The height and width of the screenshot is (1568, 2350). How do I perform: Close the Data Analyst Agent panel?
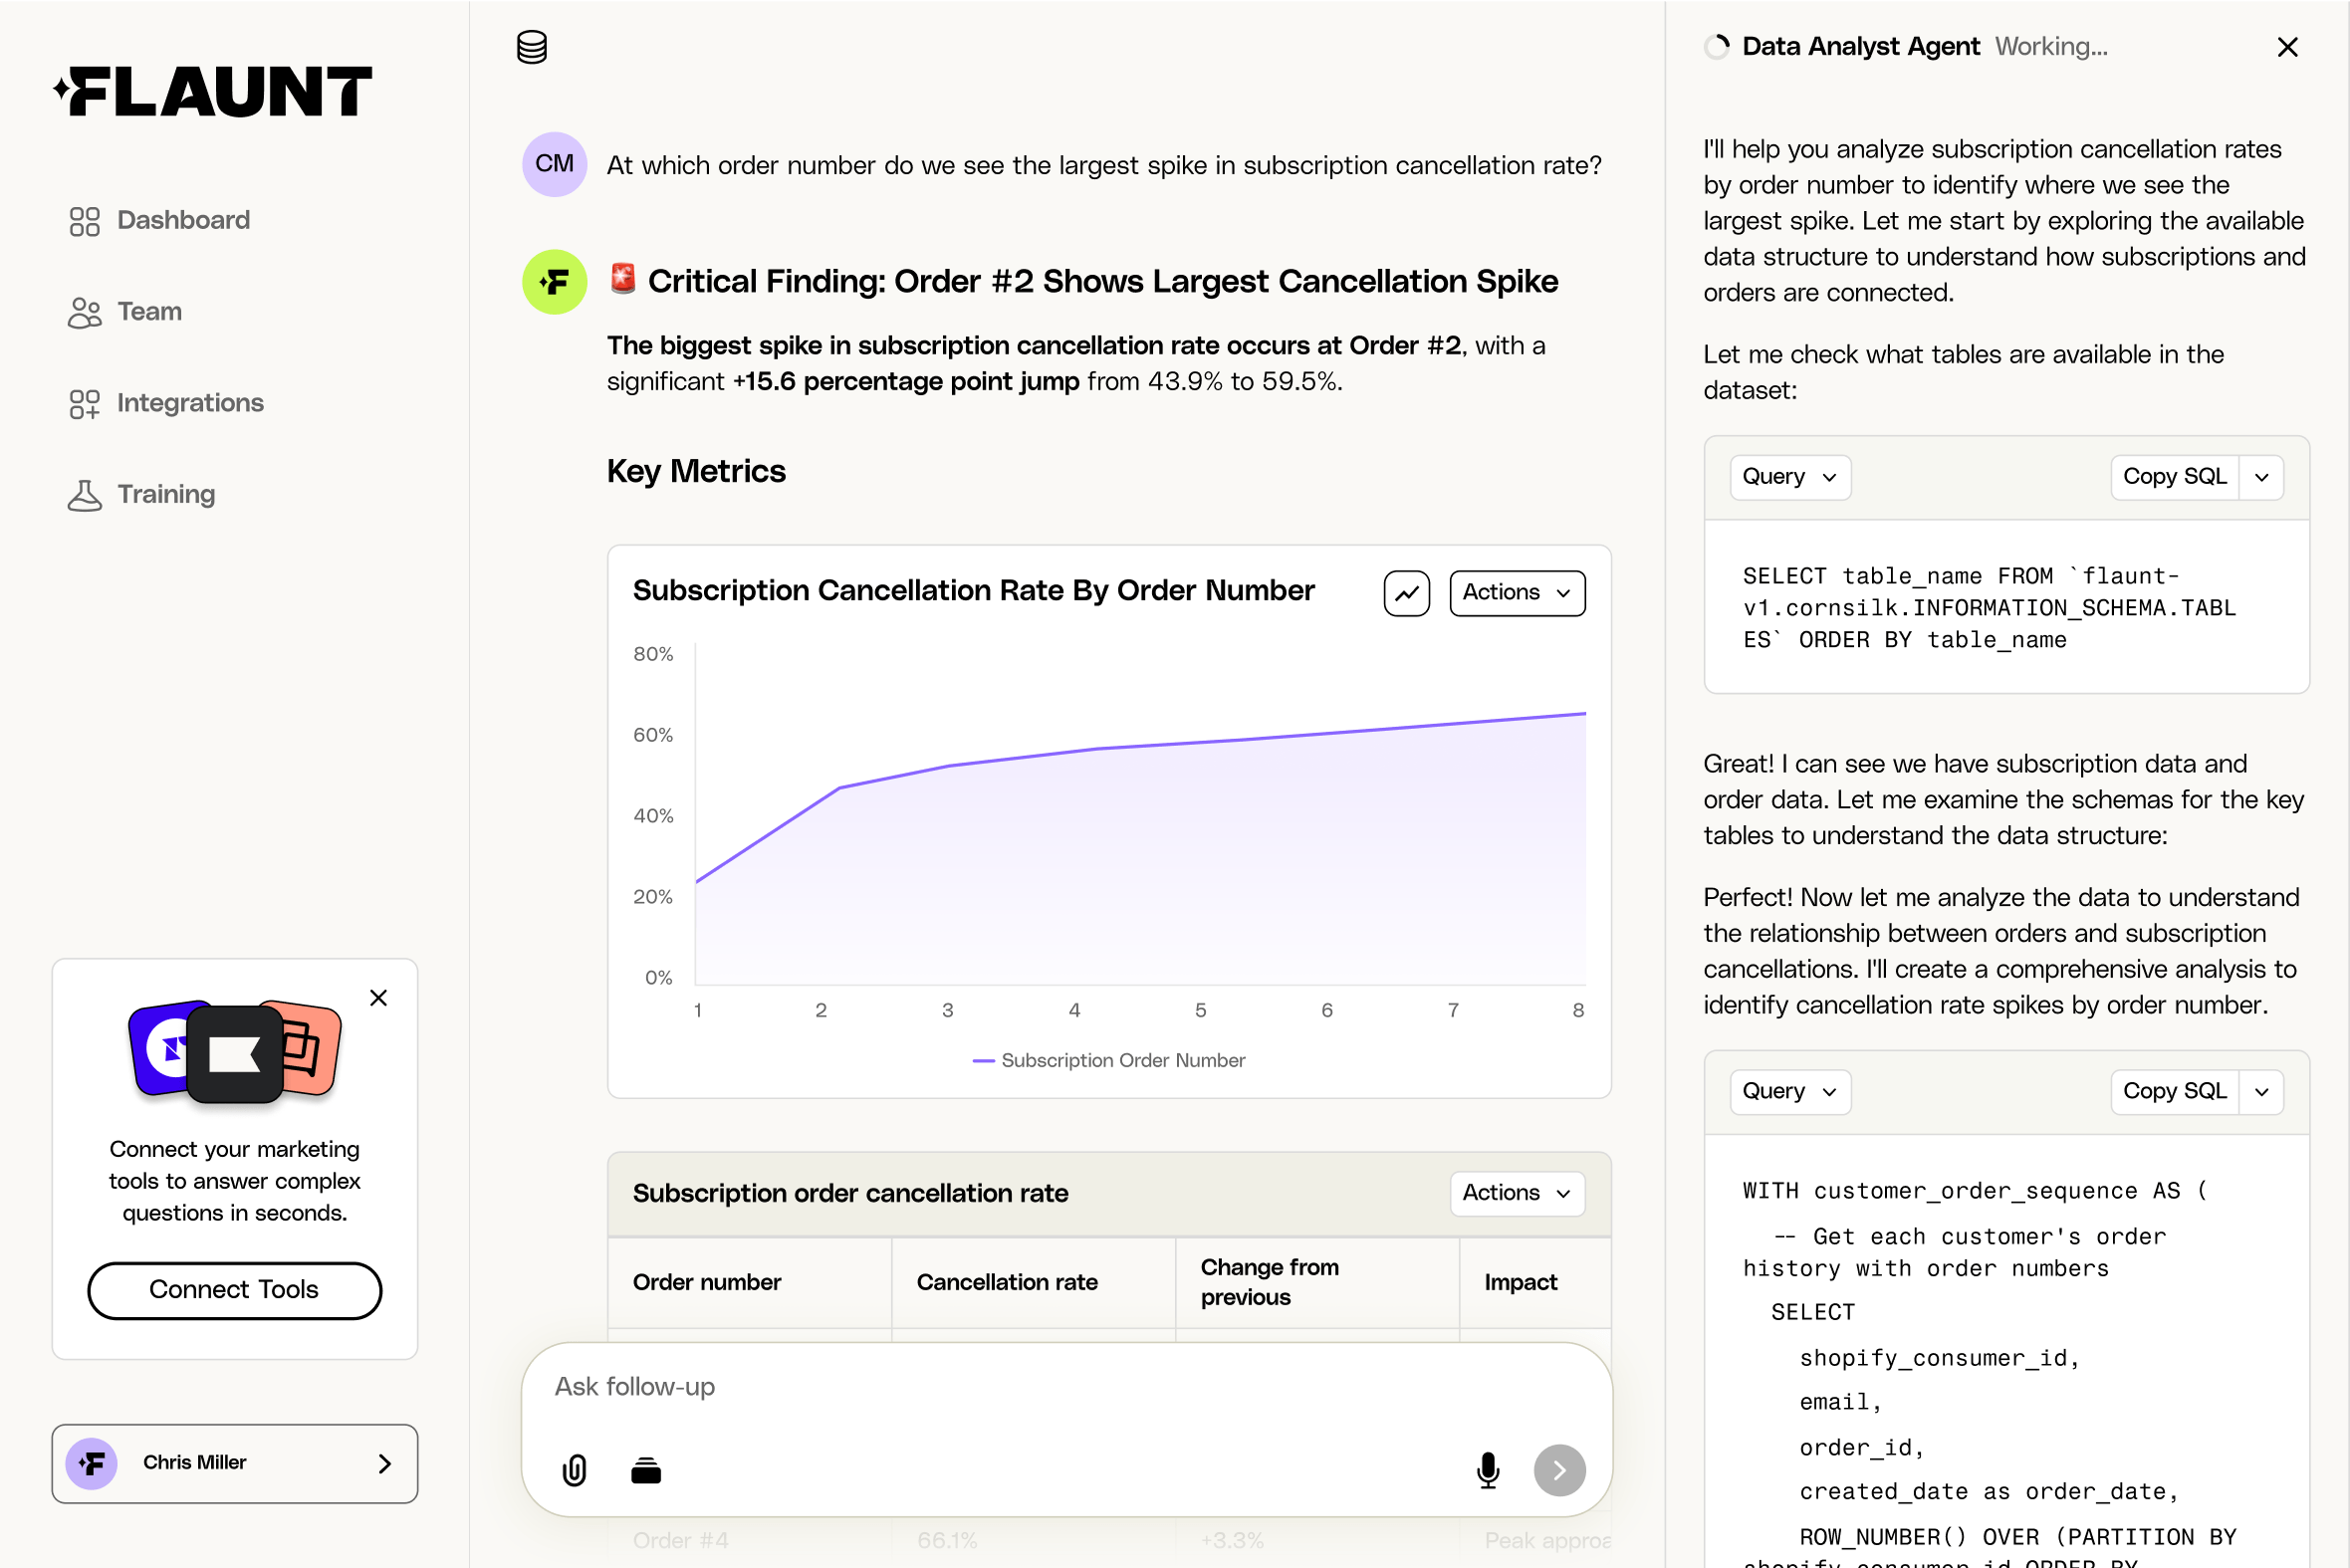(2286, 47)
